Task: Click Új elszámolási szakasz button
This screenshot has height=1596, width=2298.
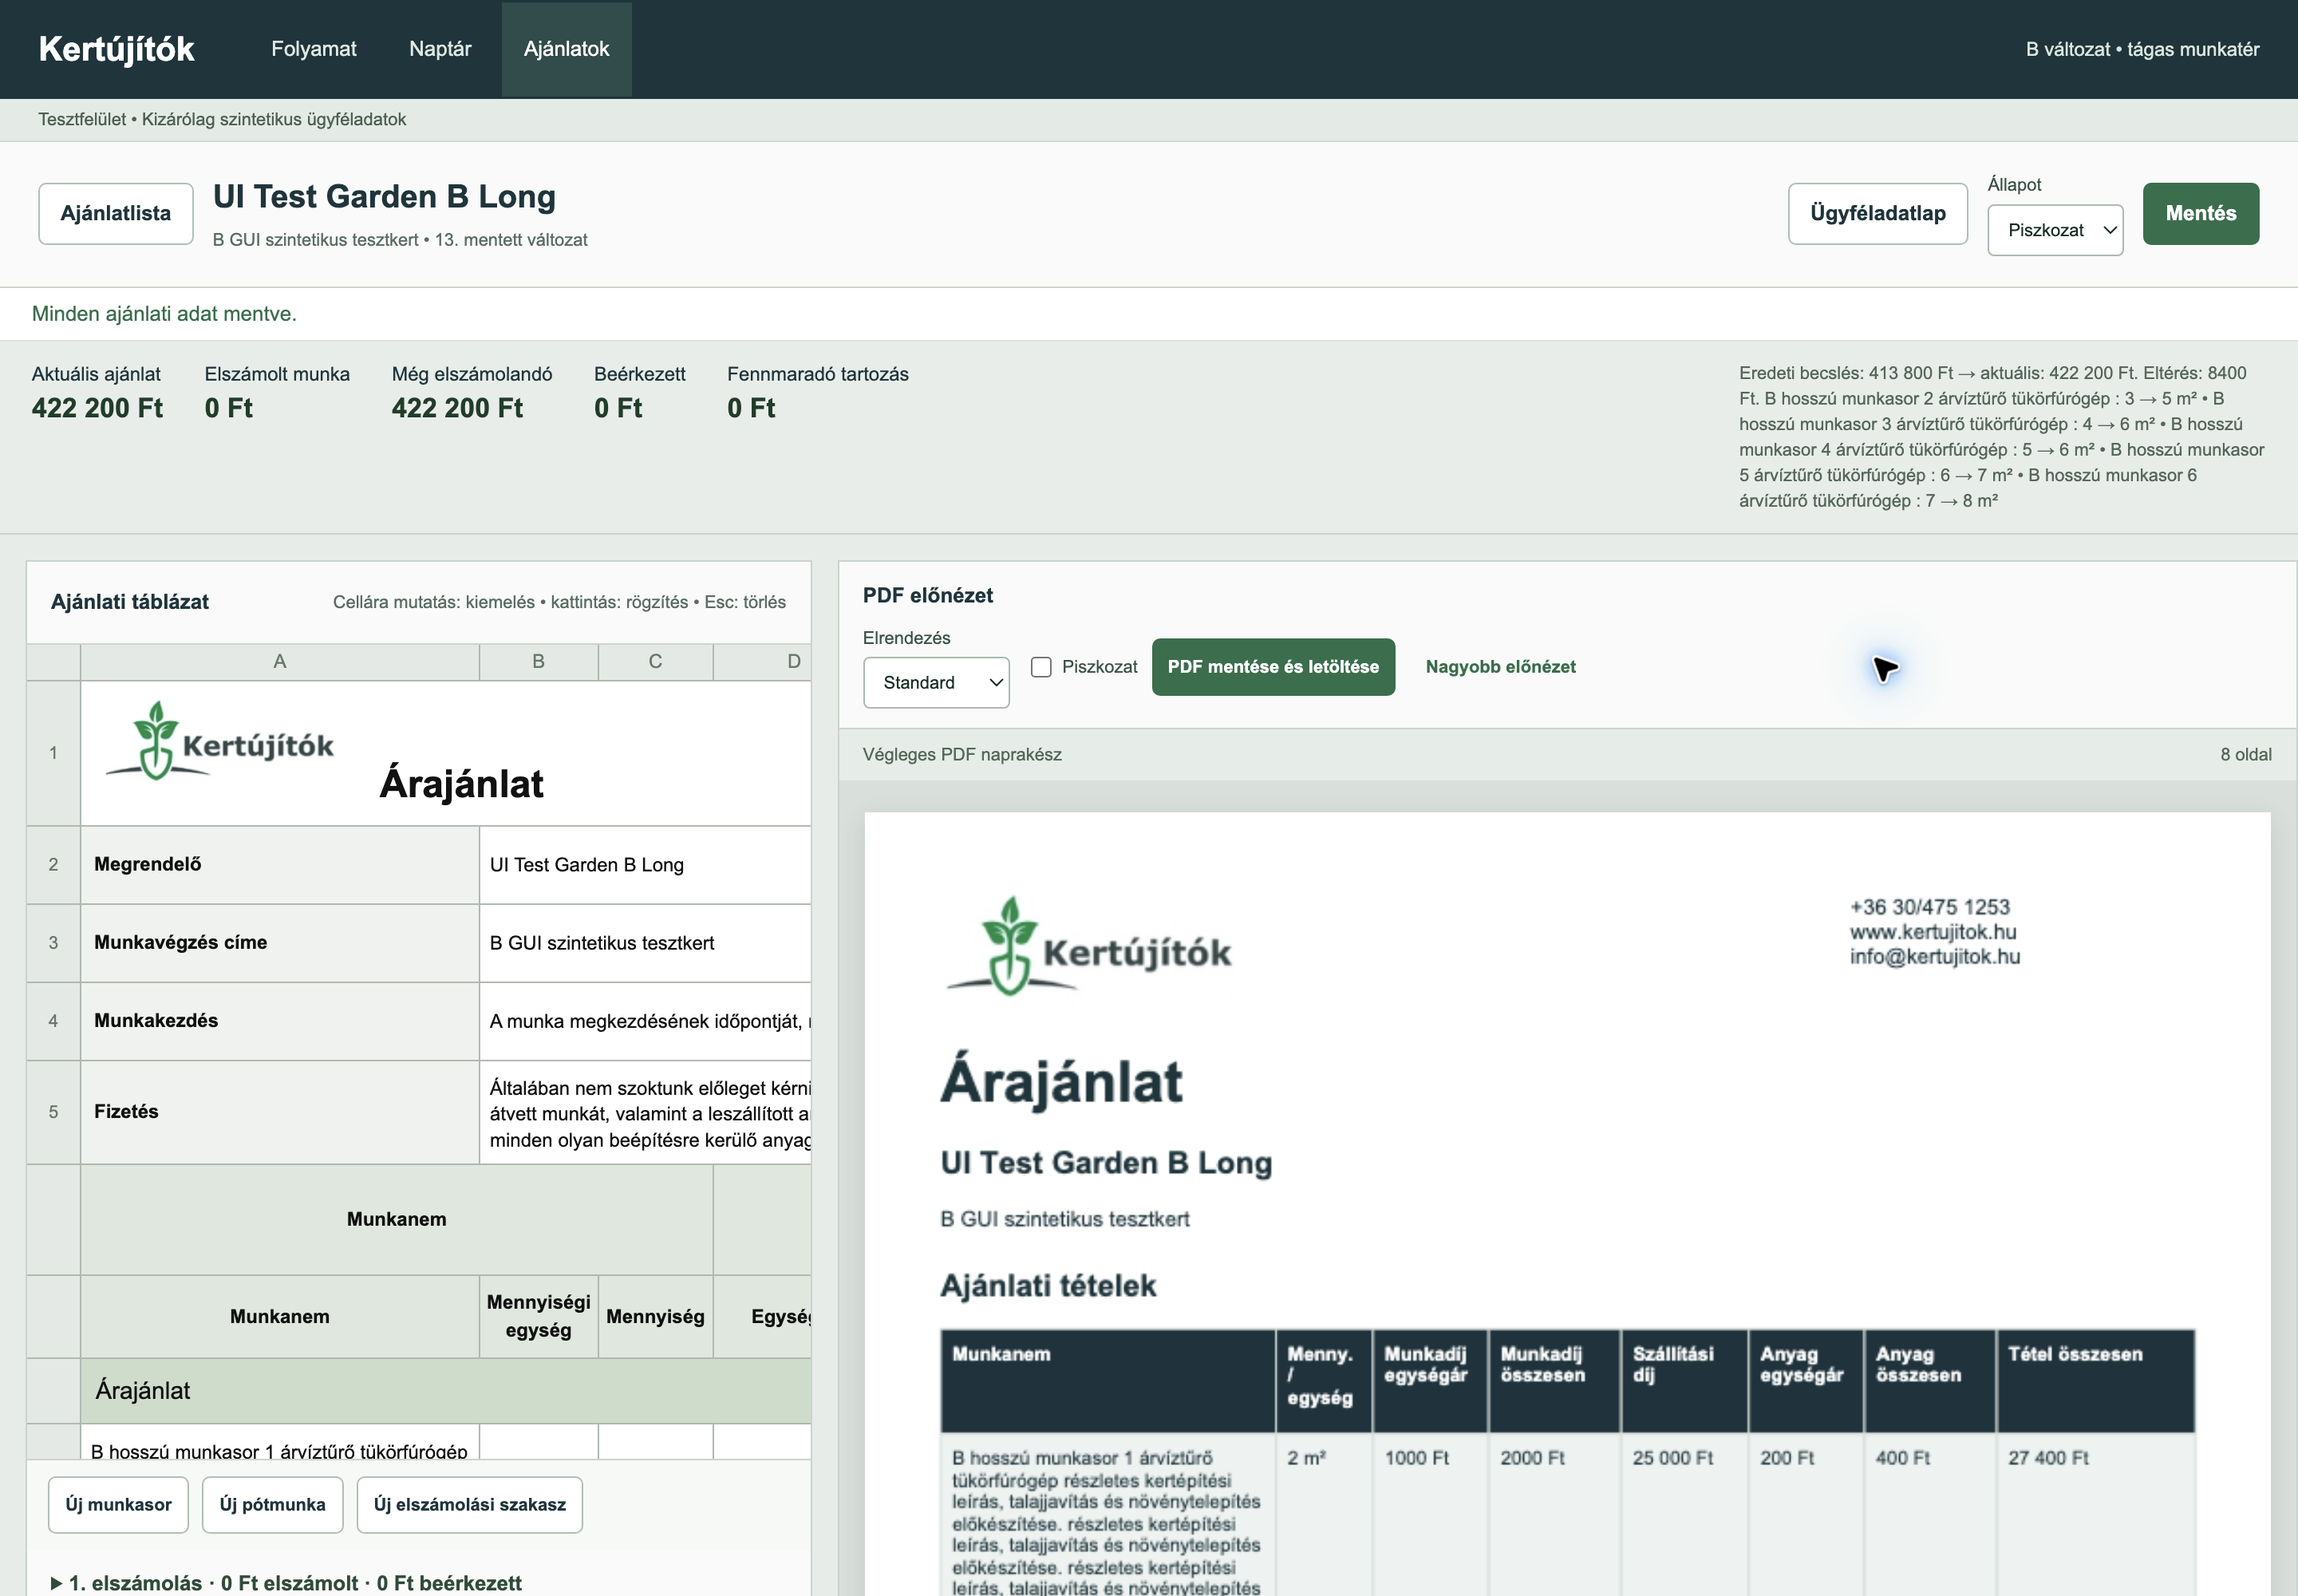Action: 469,1504
